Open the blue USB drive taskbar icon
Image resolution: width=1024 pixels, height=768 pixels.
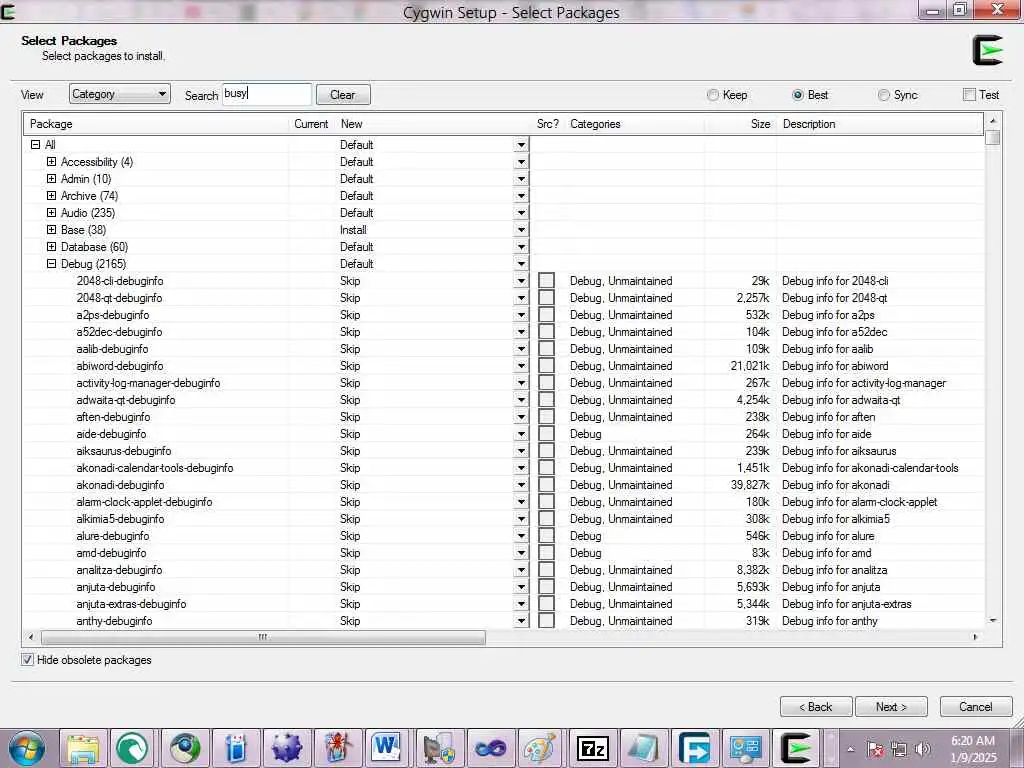pos(236,748)
